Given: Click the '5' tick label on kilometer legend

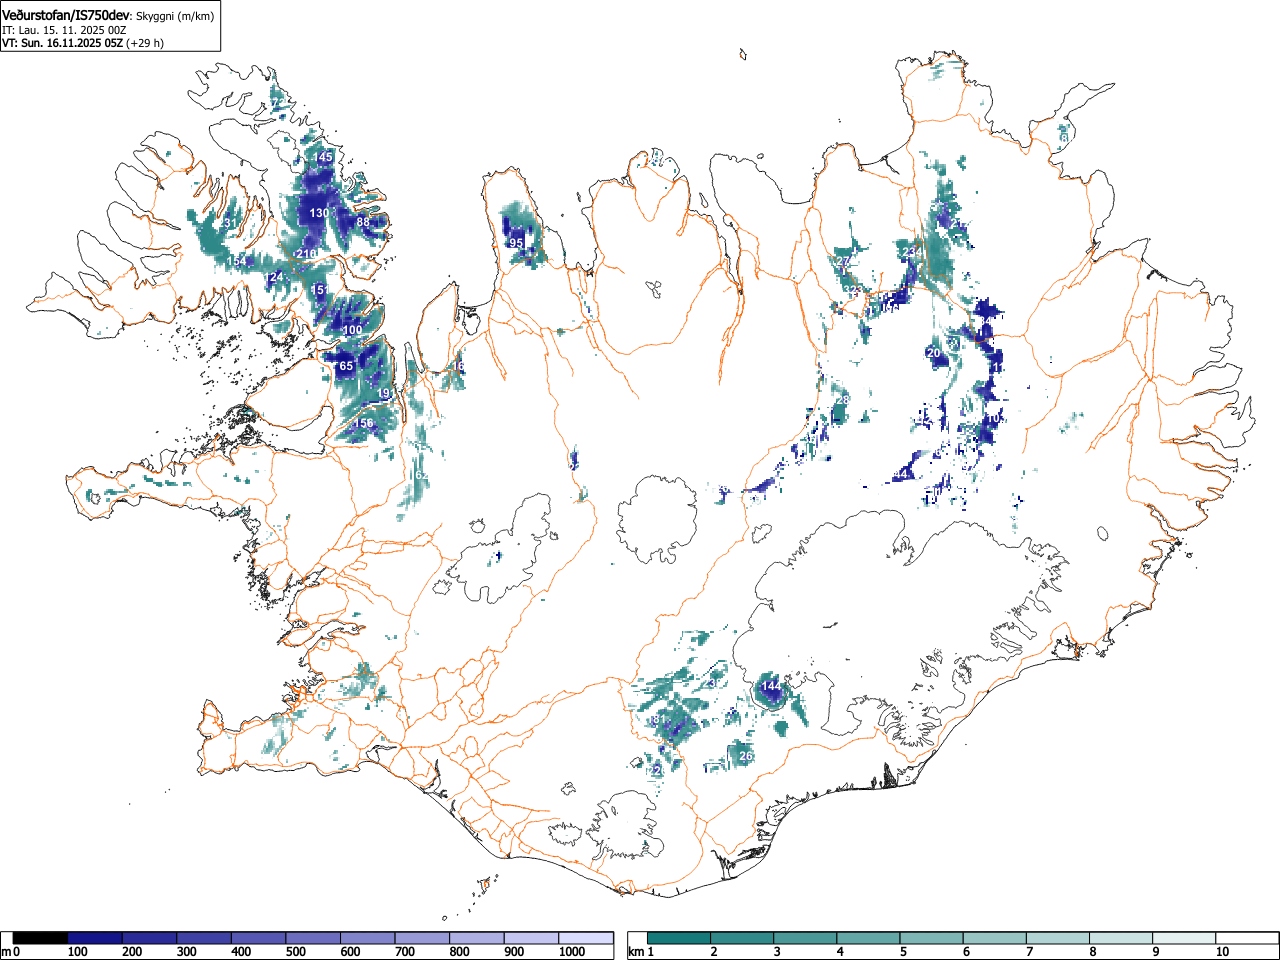Looking at the screenshot, I should tap(903, 952).
